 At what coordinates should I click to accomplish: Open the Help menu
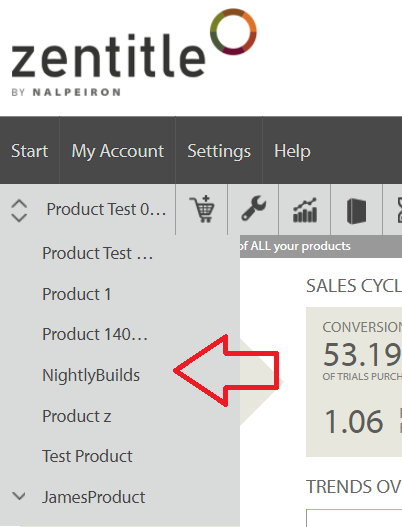[292, 151]
